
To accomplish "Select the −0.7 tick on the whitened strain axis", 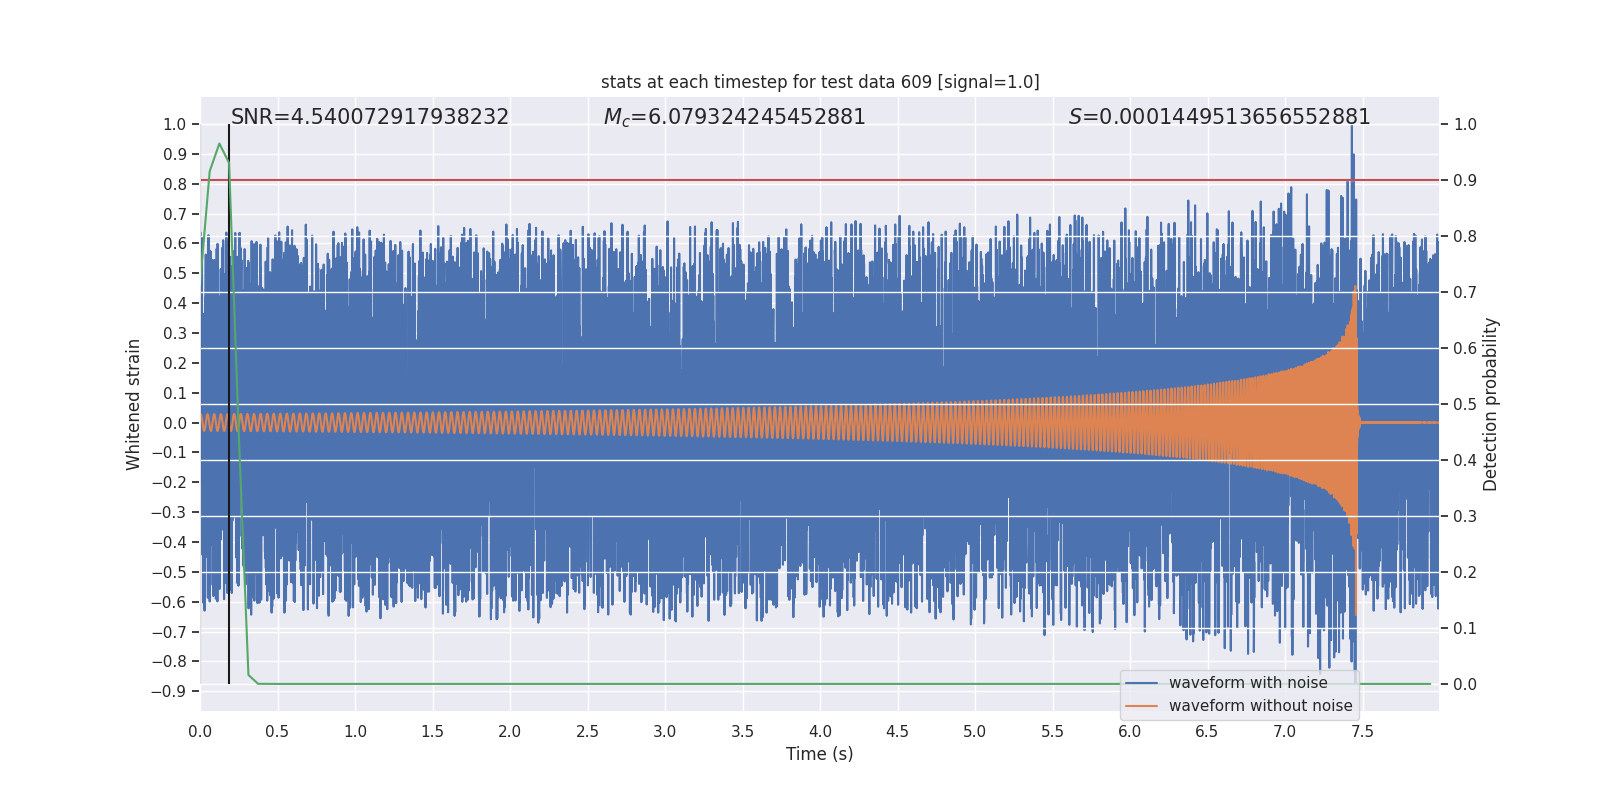I will [169, 632].
